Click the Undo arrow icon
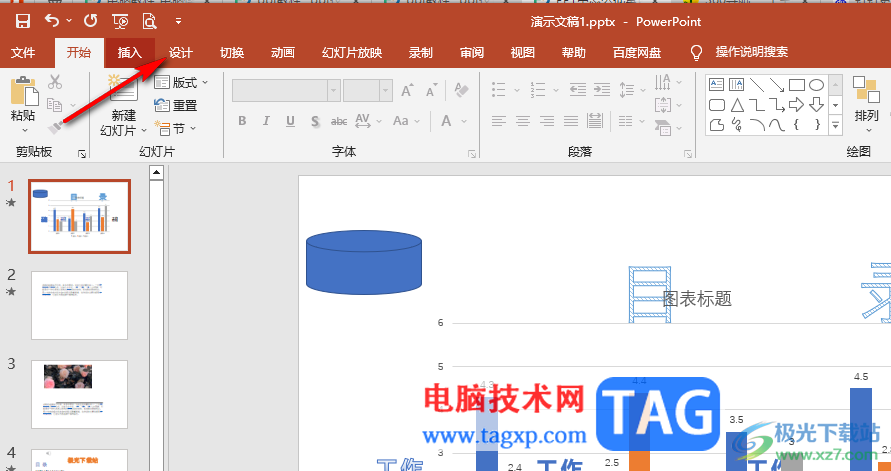Viewport: 891px width, 471px height. point(52,21)
